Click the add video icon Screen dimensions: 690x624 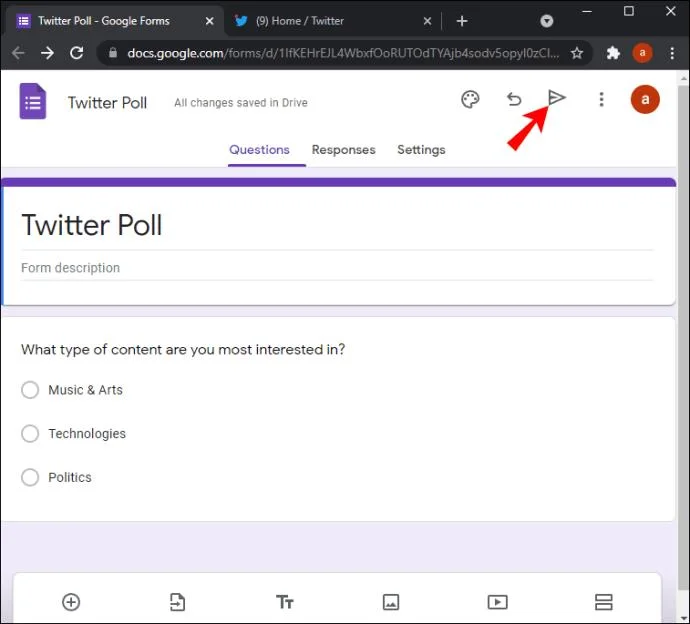pyautogui.click(x=497, y=602)
